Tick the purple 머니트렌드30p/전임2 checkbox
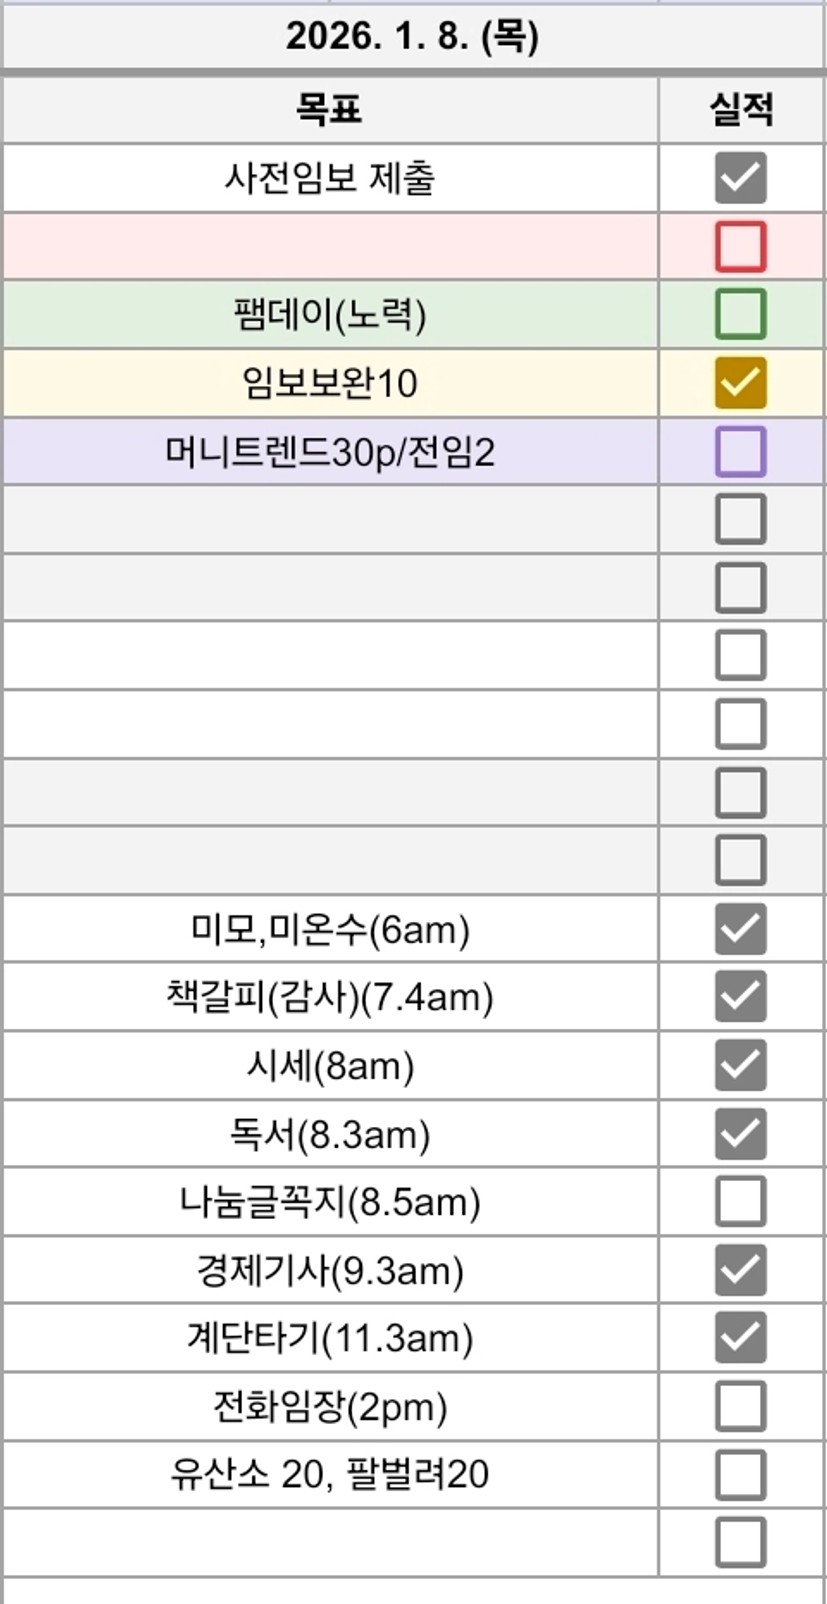The image size is (827, 1604). coord(740,451)
